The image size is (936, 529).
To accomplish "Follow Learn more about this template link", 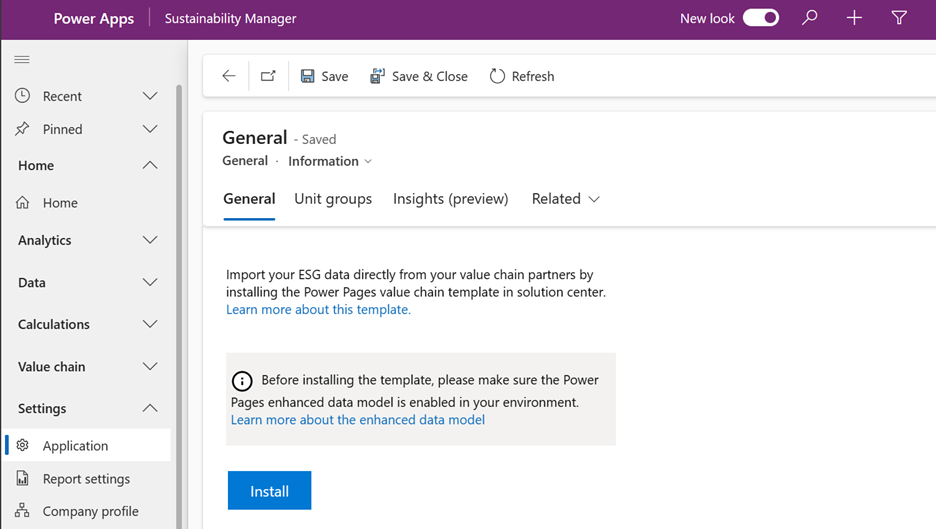I will coord(318,309).
